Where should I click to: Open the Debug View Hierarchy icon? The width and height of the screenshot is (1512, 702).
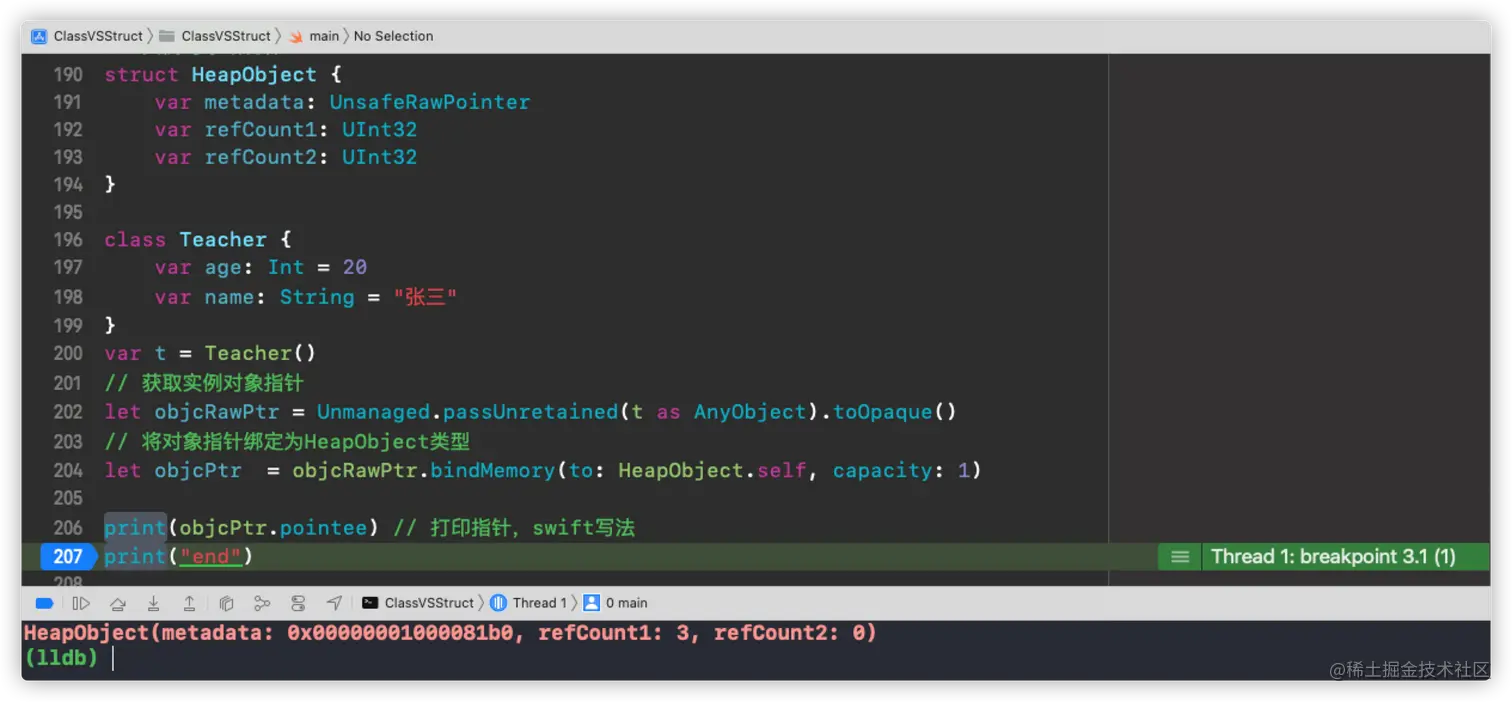(226, 603)
